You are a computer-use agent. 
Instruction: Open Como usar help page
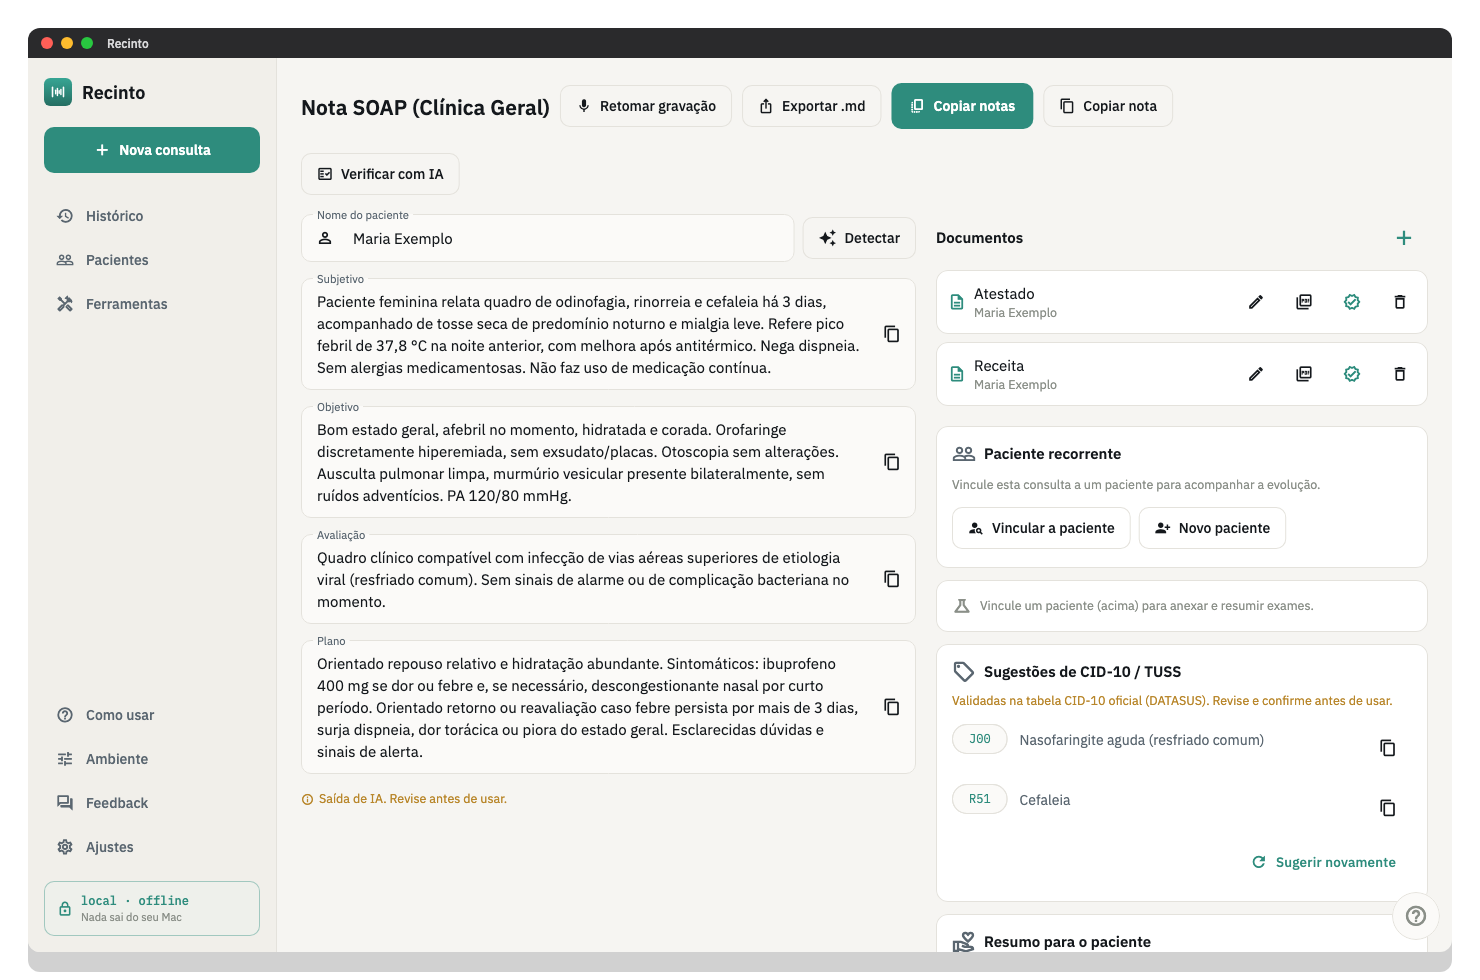152,715
